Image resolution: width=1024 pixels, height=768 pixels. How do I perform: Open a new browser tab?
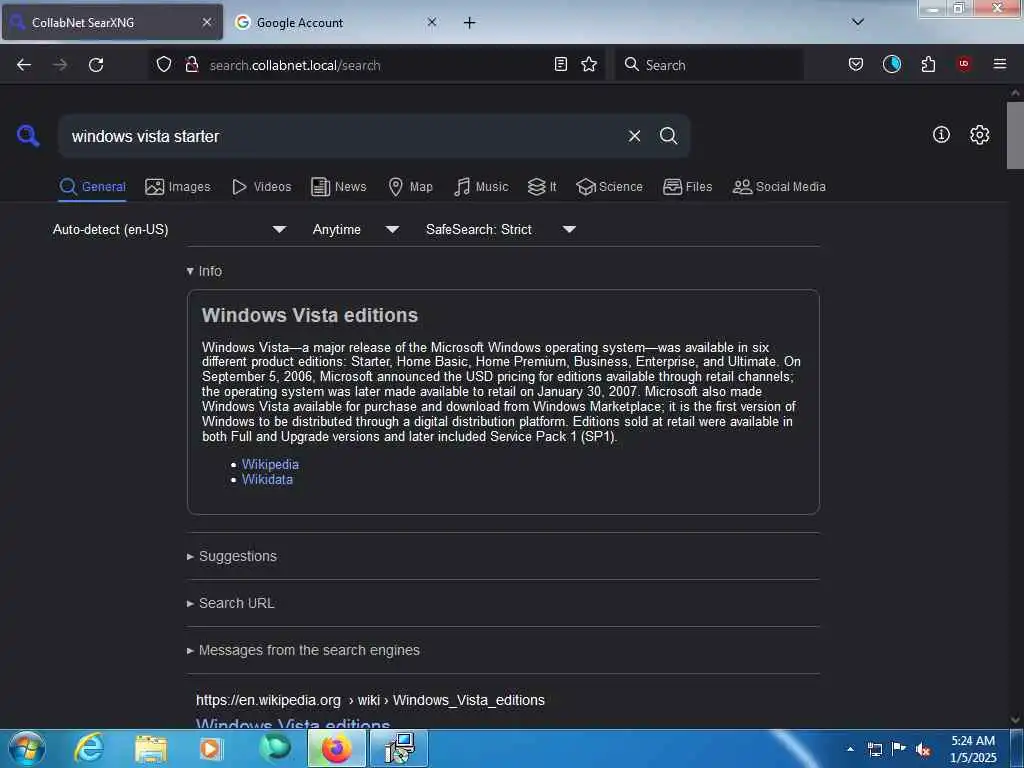tap(470, 23)
